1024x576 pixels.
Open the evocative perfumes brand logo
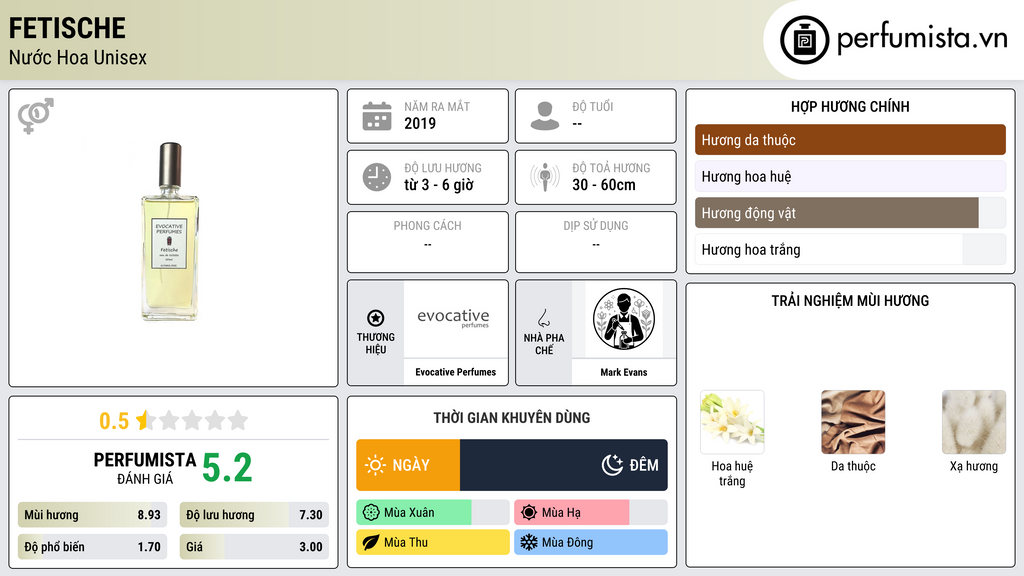[x=453, y=318]
